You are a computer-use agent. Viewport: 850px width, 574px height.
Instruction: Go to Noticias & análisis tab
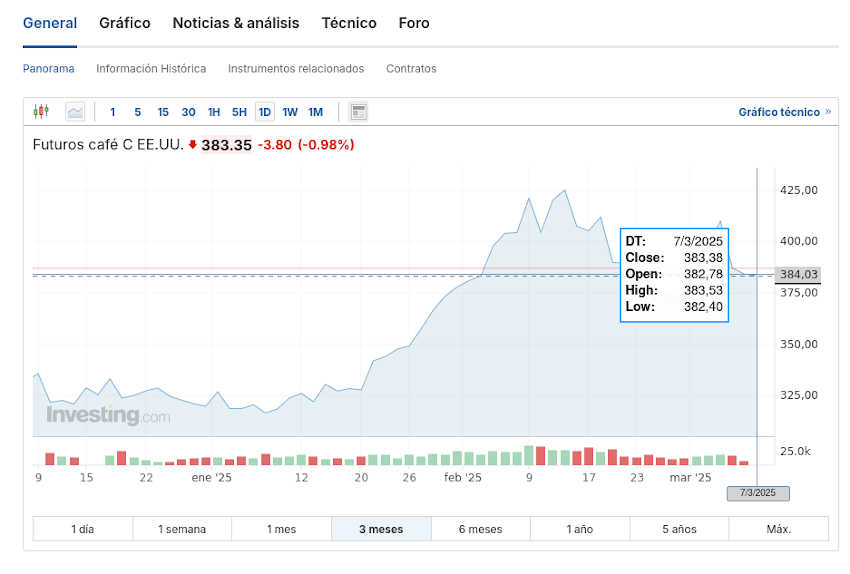click(236, 23)
